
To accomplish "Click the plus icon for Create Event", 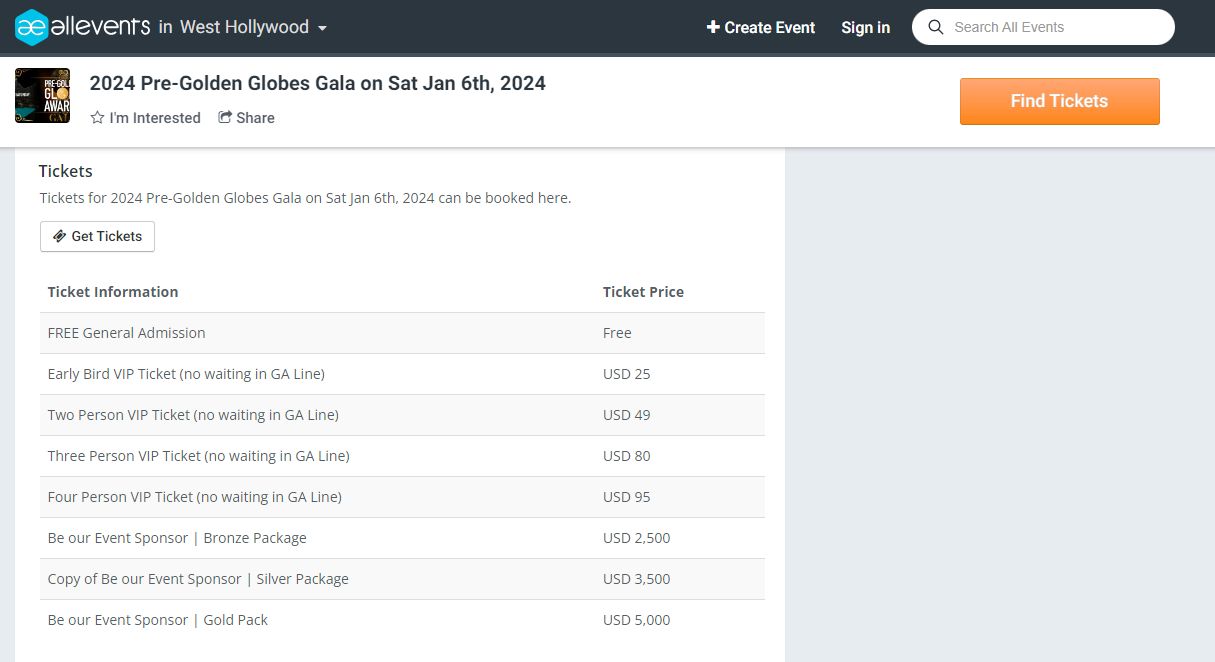I will click(x=713, y=27).
